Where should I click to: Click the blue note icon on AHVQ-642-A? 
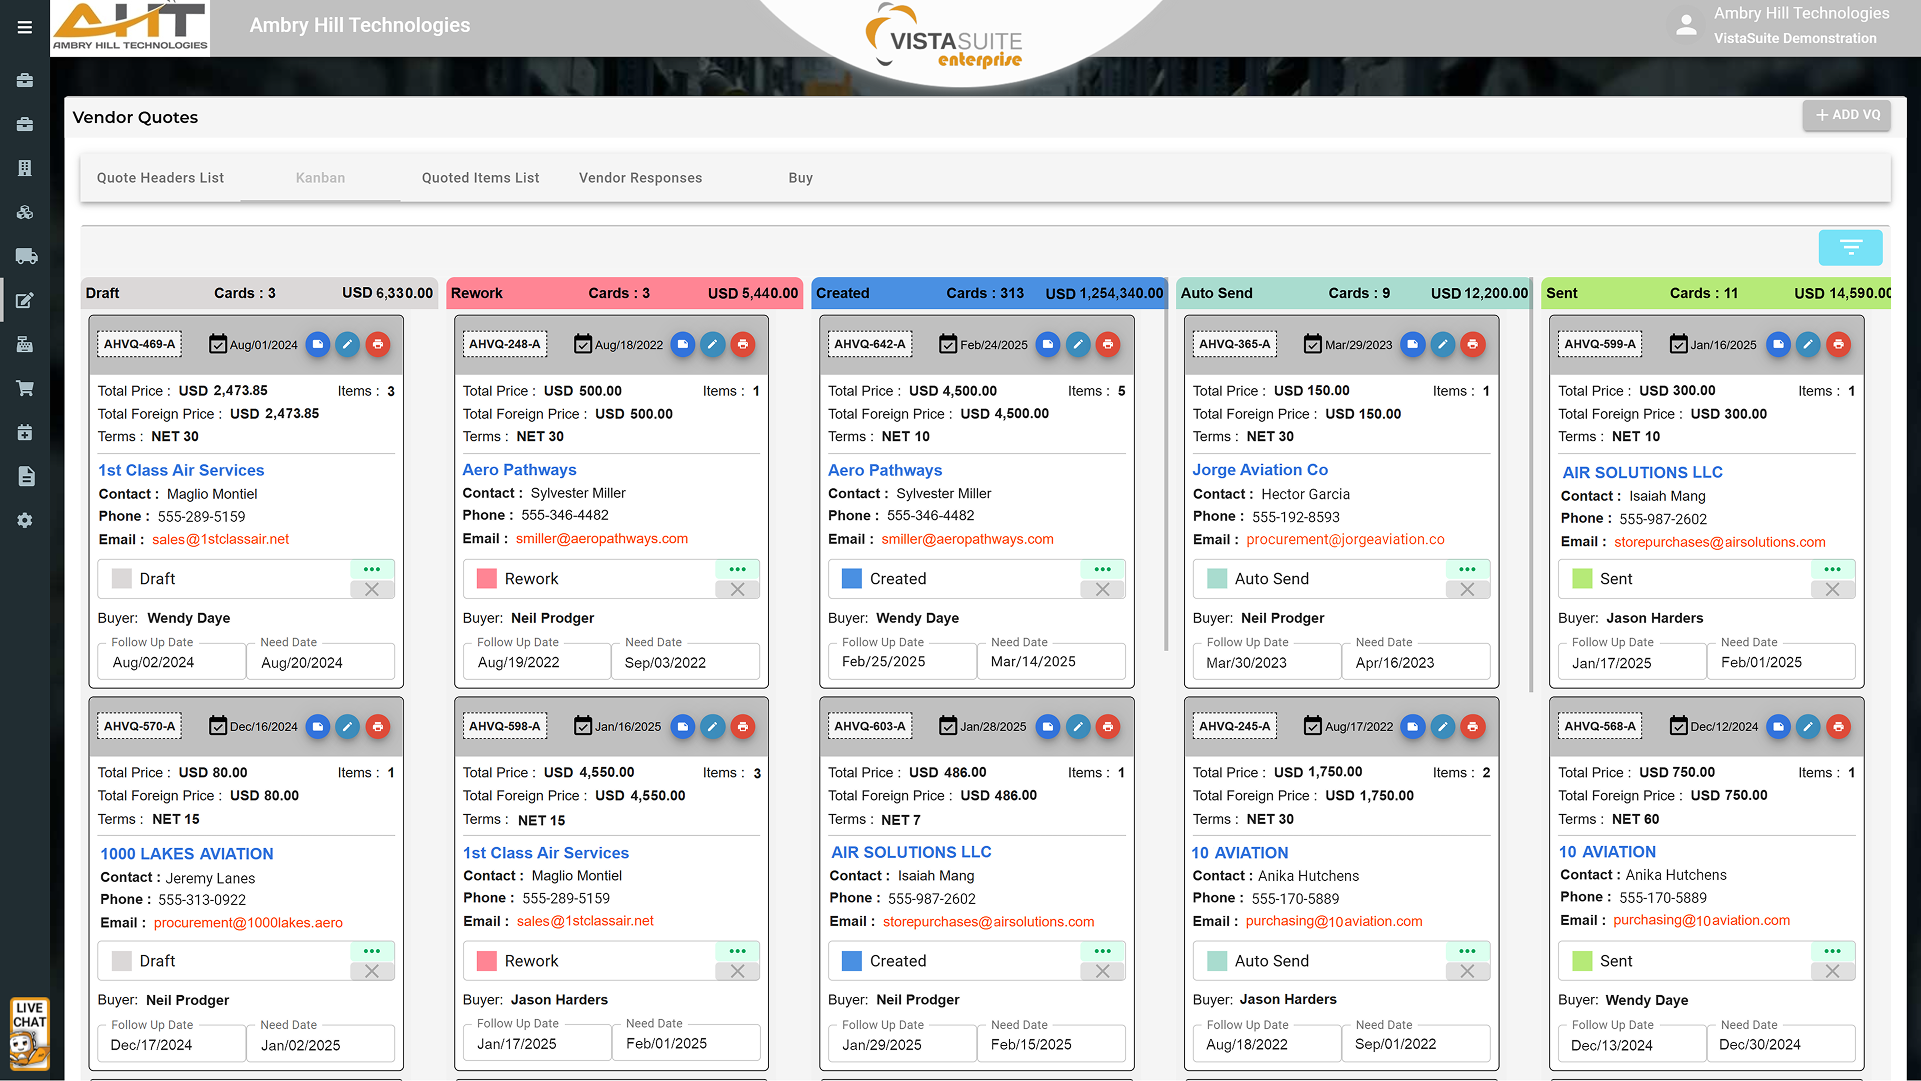(1047, 344)
